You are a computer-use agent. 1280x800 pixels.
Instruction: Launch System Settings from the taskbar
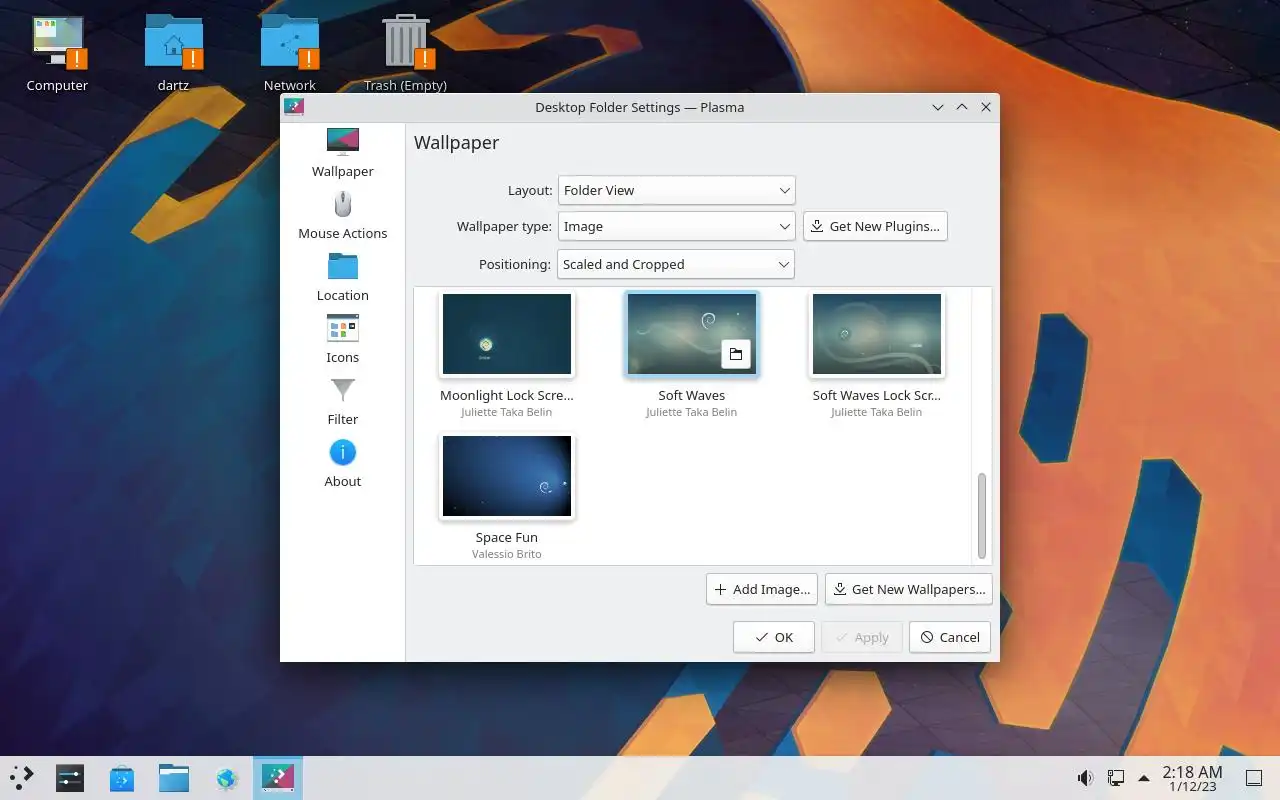[70, 778]
